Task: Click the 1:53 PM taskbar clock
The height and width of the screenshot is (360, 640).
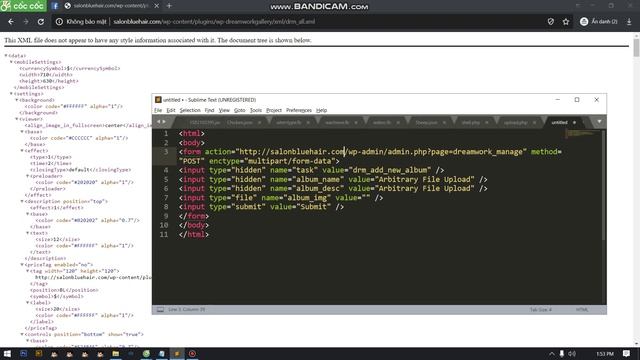Action: point(605,354)
